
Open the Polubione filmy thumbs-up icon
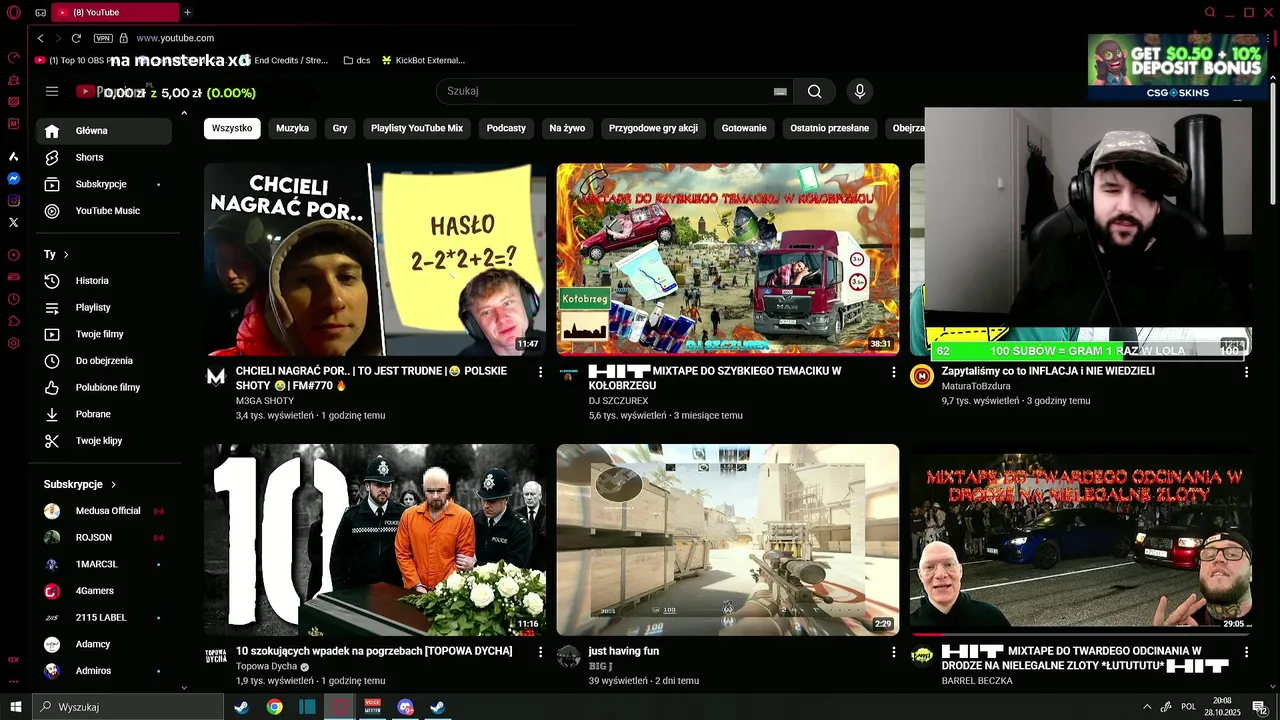click(52, 387)
